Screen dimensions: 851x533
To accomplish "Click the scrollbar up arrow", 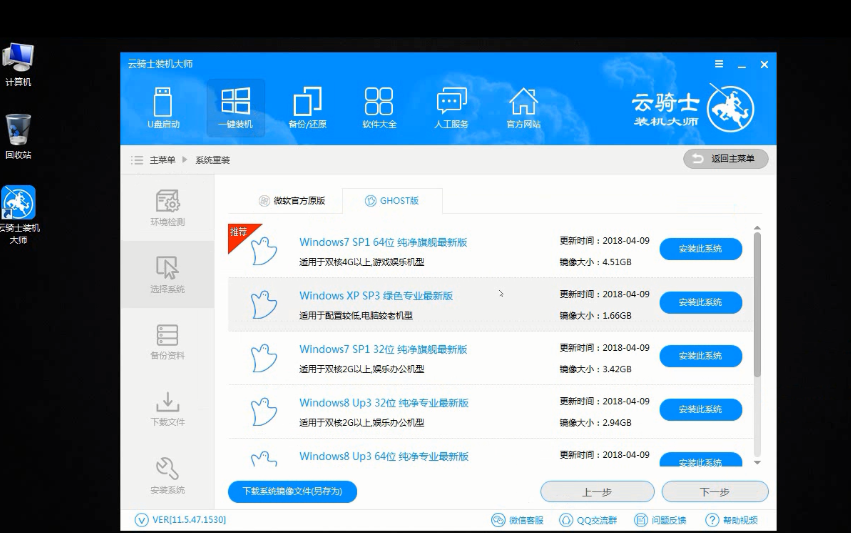I will click(x=757, y=229).
